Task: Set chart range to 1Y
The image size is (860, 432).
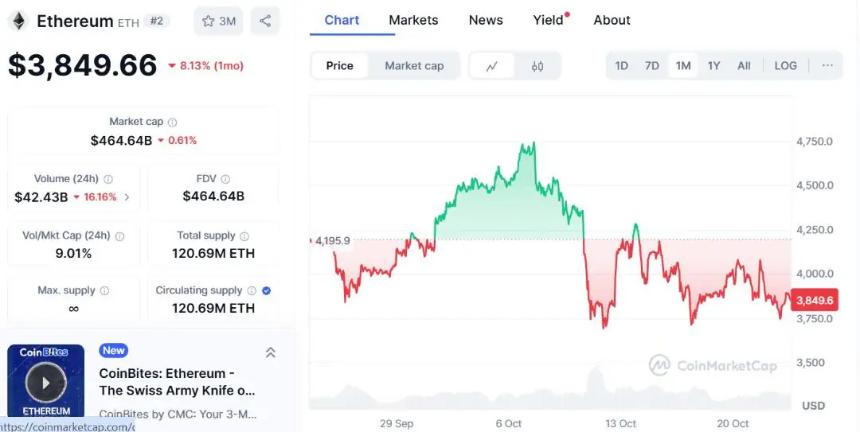Action: [x=714, y=66]
